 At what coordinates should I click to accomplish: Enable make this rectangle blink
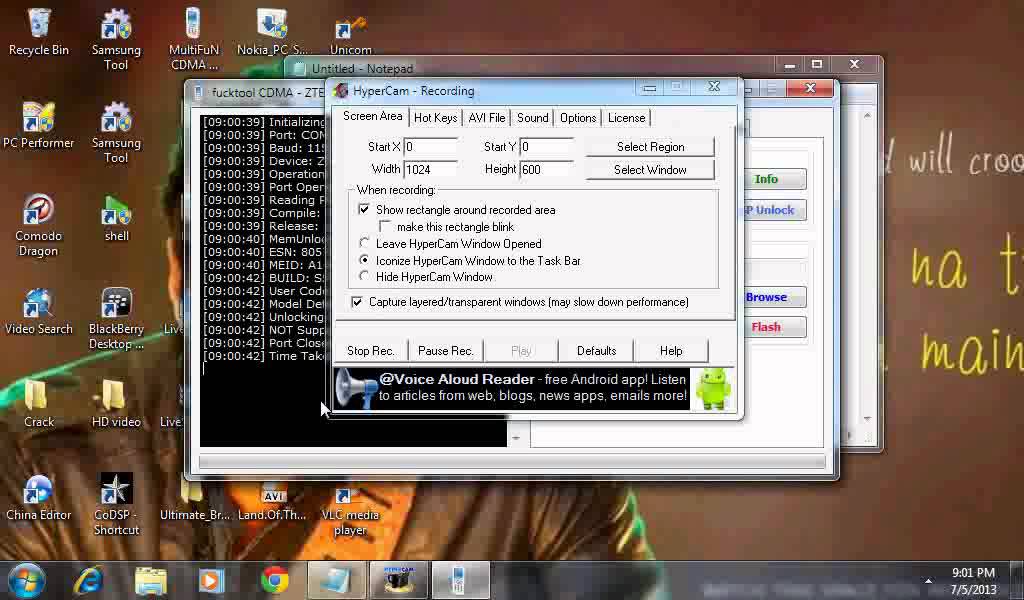coord(385,227)
